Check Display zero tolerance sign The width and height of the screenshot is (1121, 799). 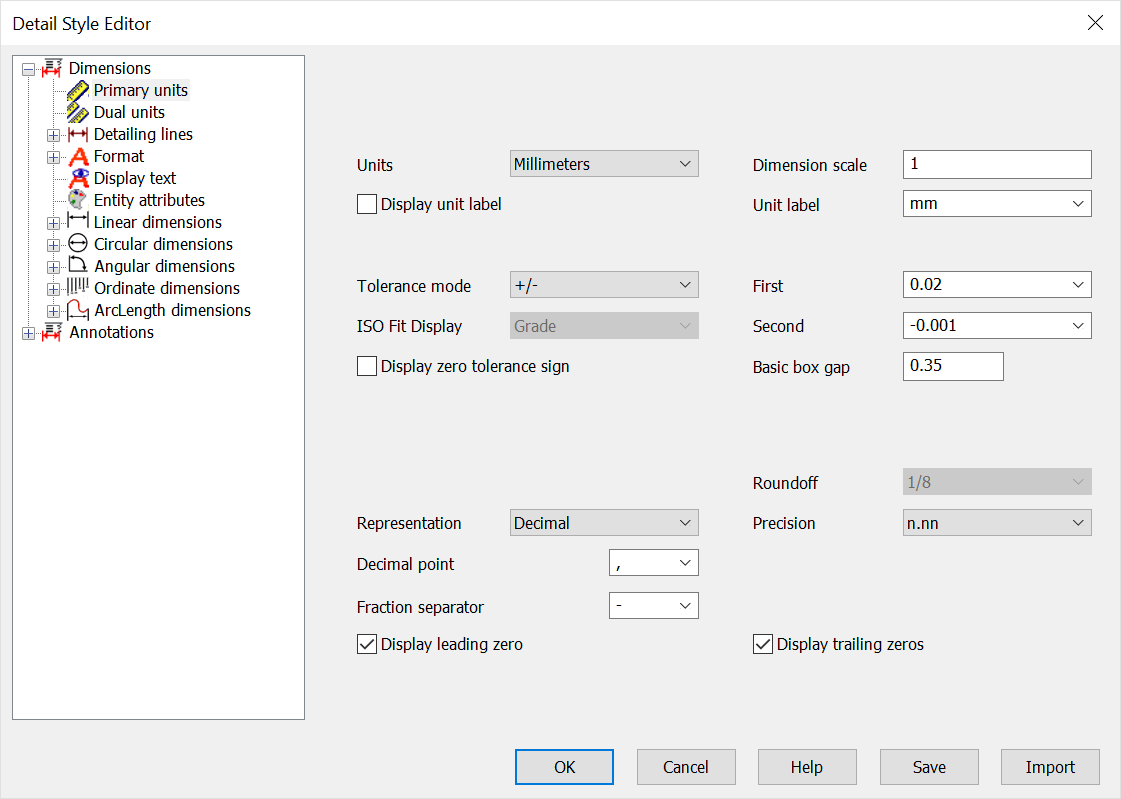point(367,366)
